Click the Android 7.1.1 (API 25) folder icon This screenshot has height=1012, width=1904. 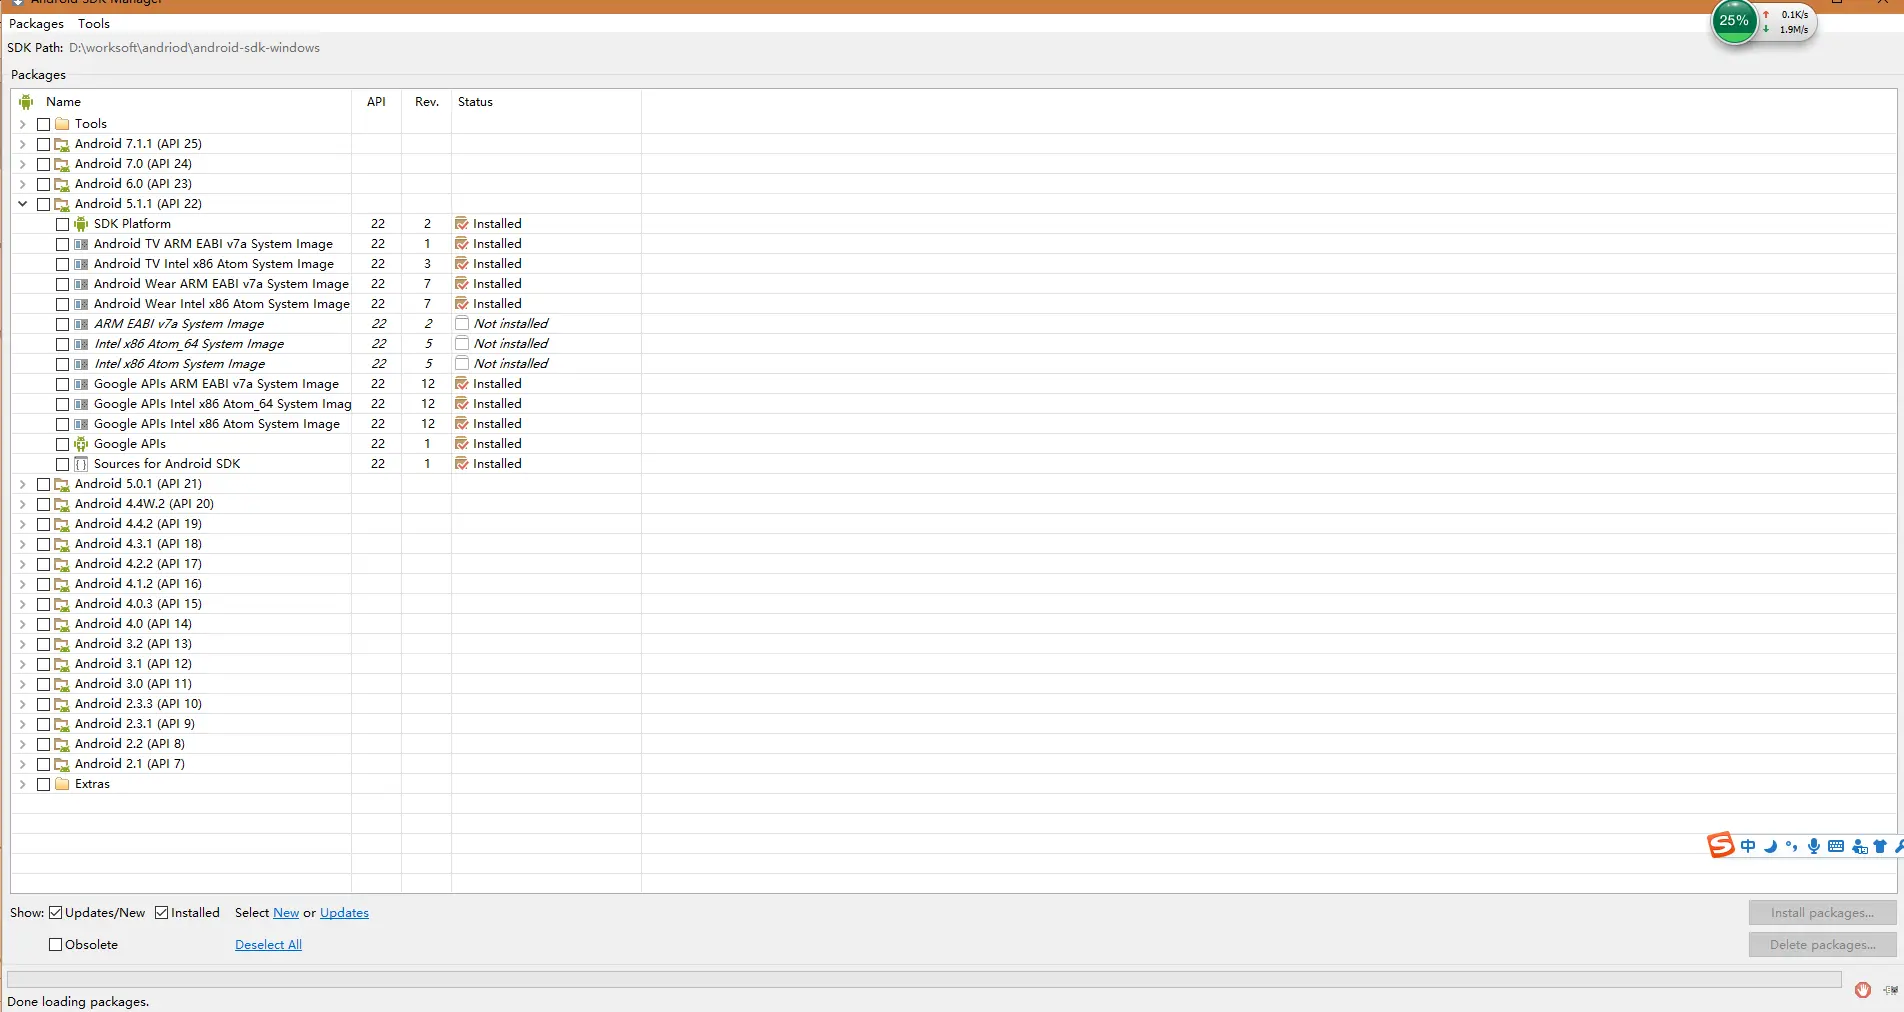pos(62,144)
